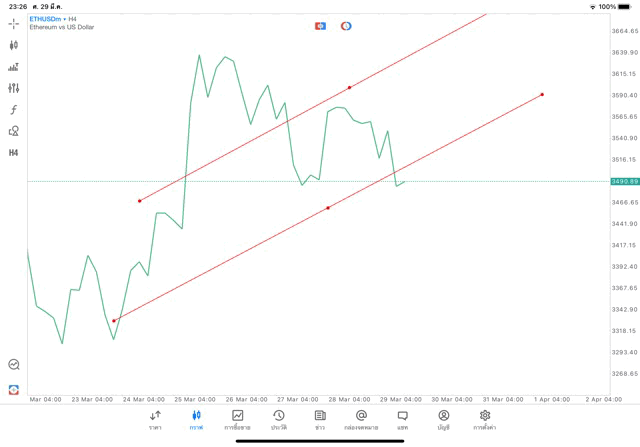The height and width of the screenshot is (447, 640).
Task: Open the การตั้งค่า (Settings) tab
Action: coord(485,420)
